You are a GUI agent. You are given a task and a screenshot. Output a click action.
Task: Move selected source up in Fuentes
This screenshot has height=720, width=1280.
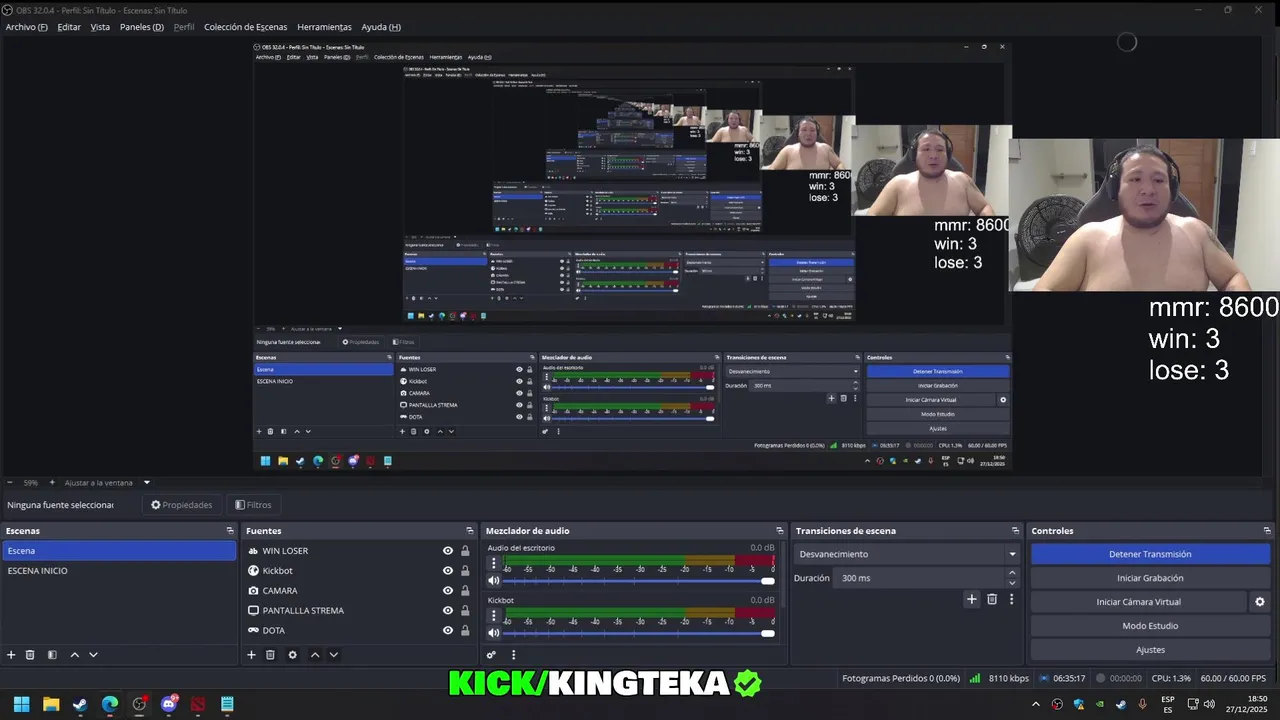point(315,655)
